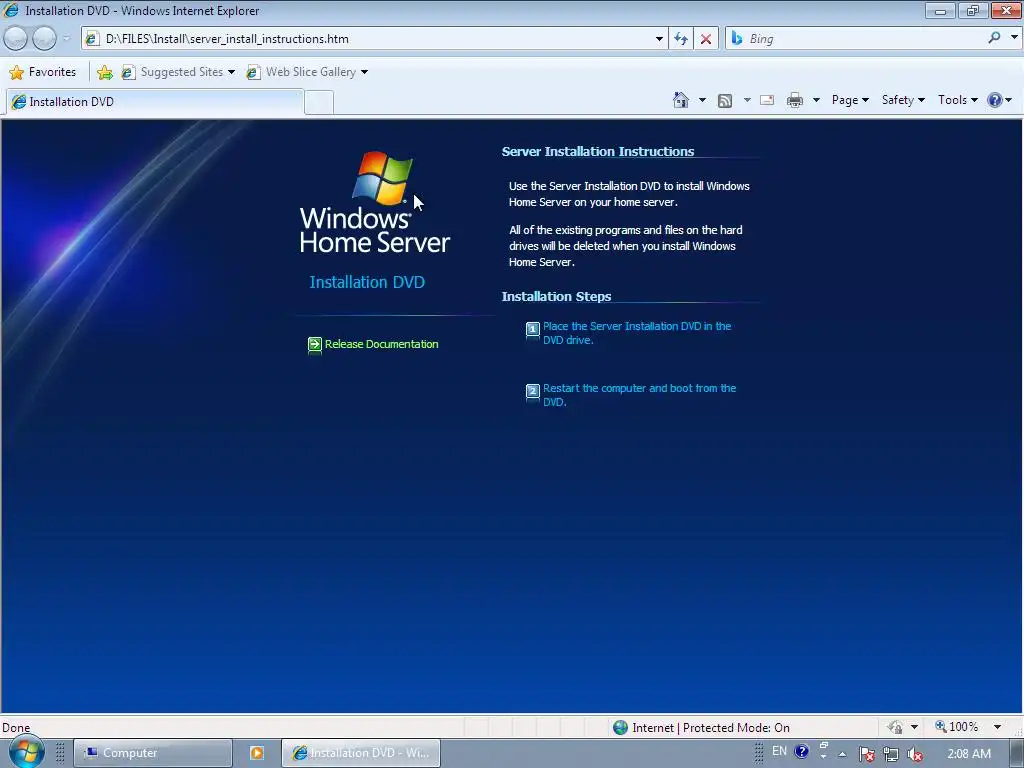Click the network tray icon

[890, 754]
